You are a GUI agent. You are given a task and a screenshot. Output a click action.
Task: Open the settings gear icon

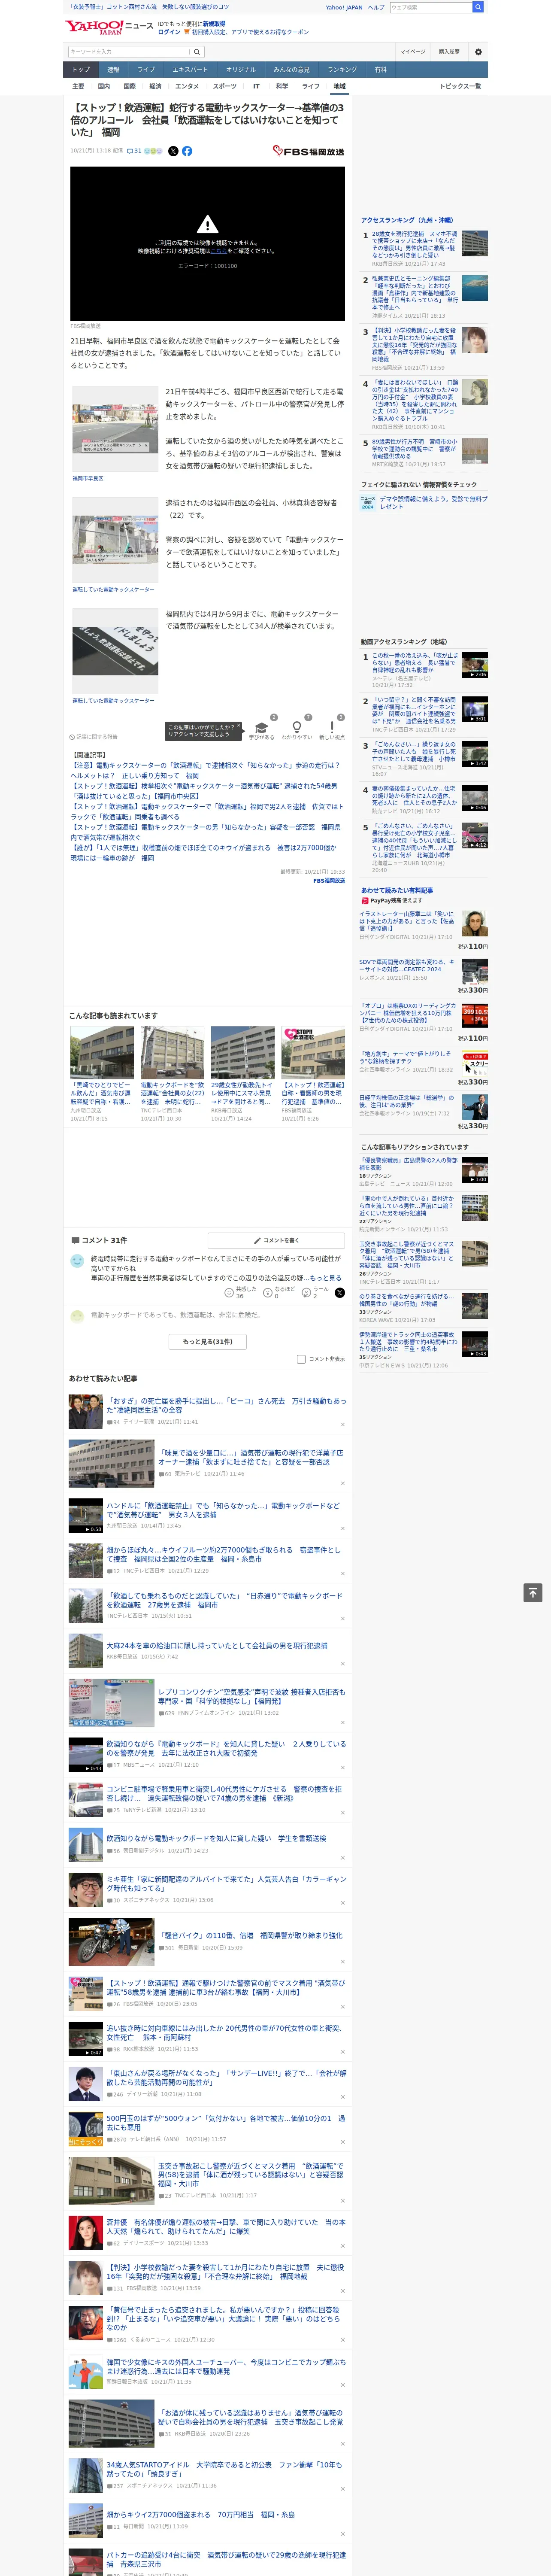pyautogui.click(x=478, y=51)
